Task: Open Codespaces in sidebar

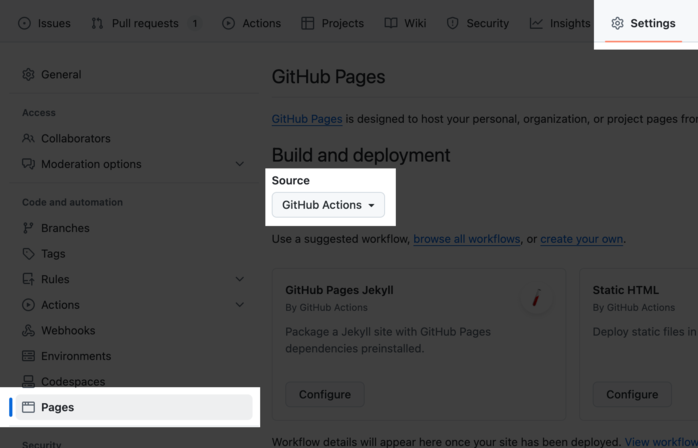Action: tap(134, 382)
